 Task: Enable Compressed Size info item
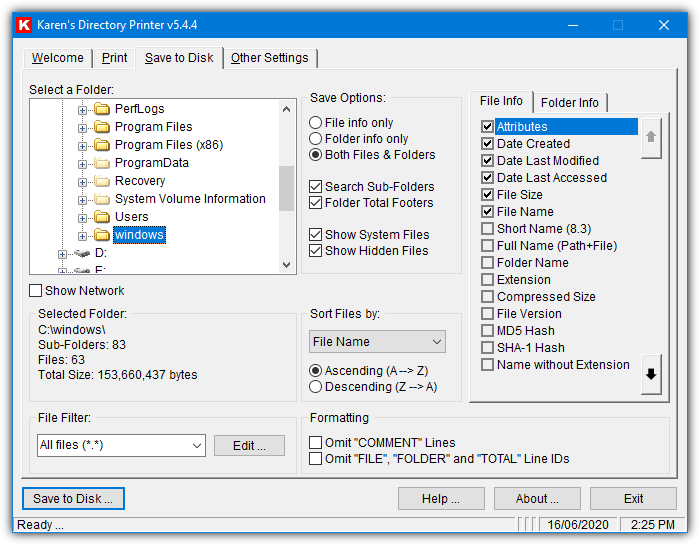(x=487, y=296)
